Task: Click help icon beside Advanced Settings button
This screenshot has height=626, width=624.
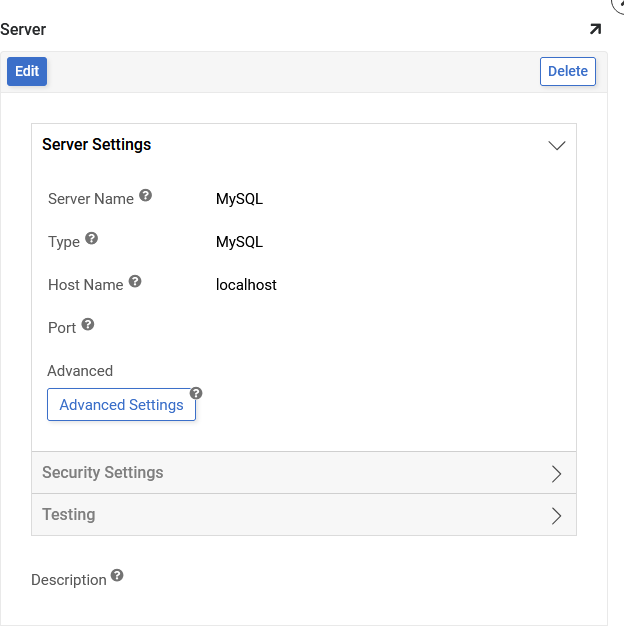Action: coord(196,393)
